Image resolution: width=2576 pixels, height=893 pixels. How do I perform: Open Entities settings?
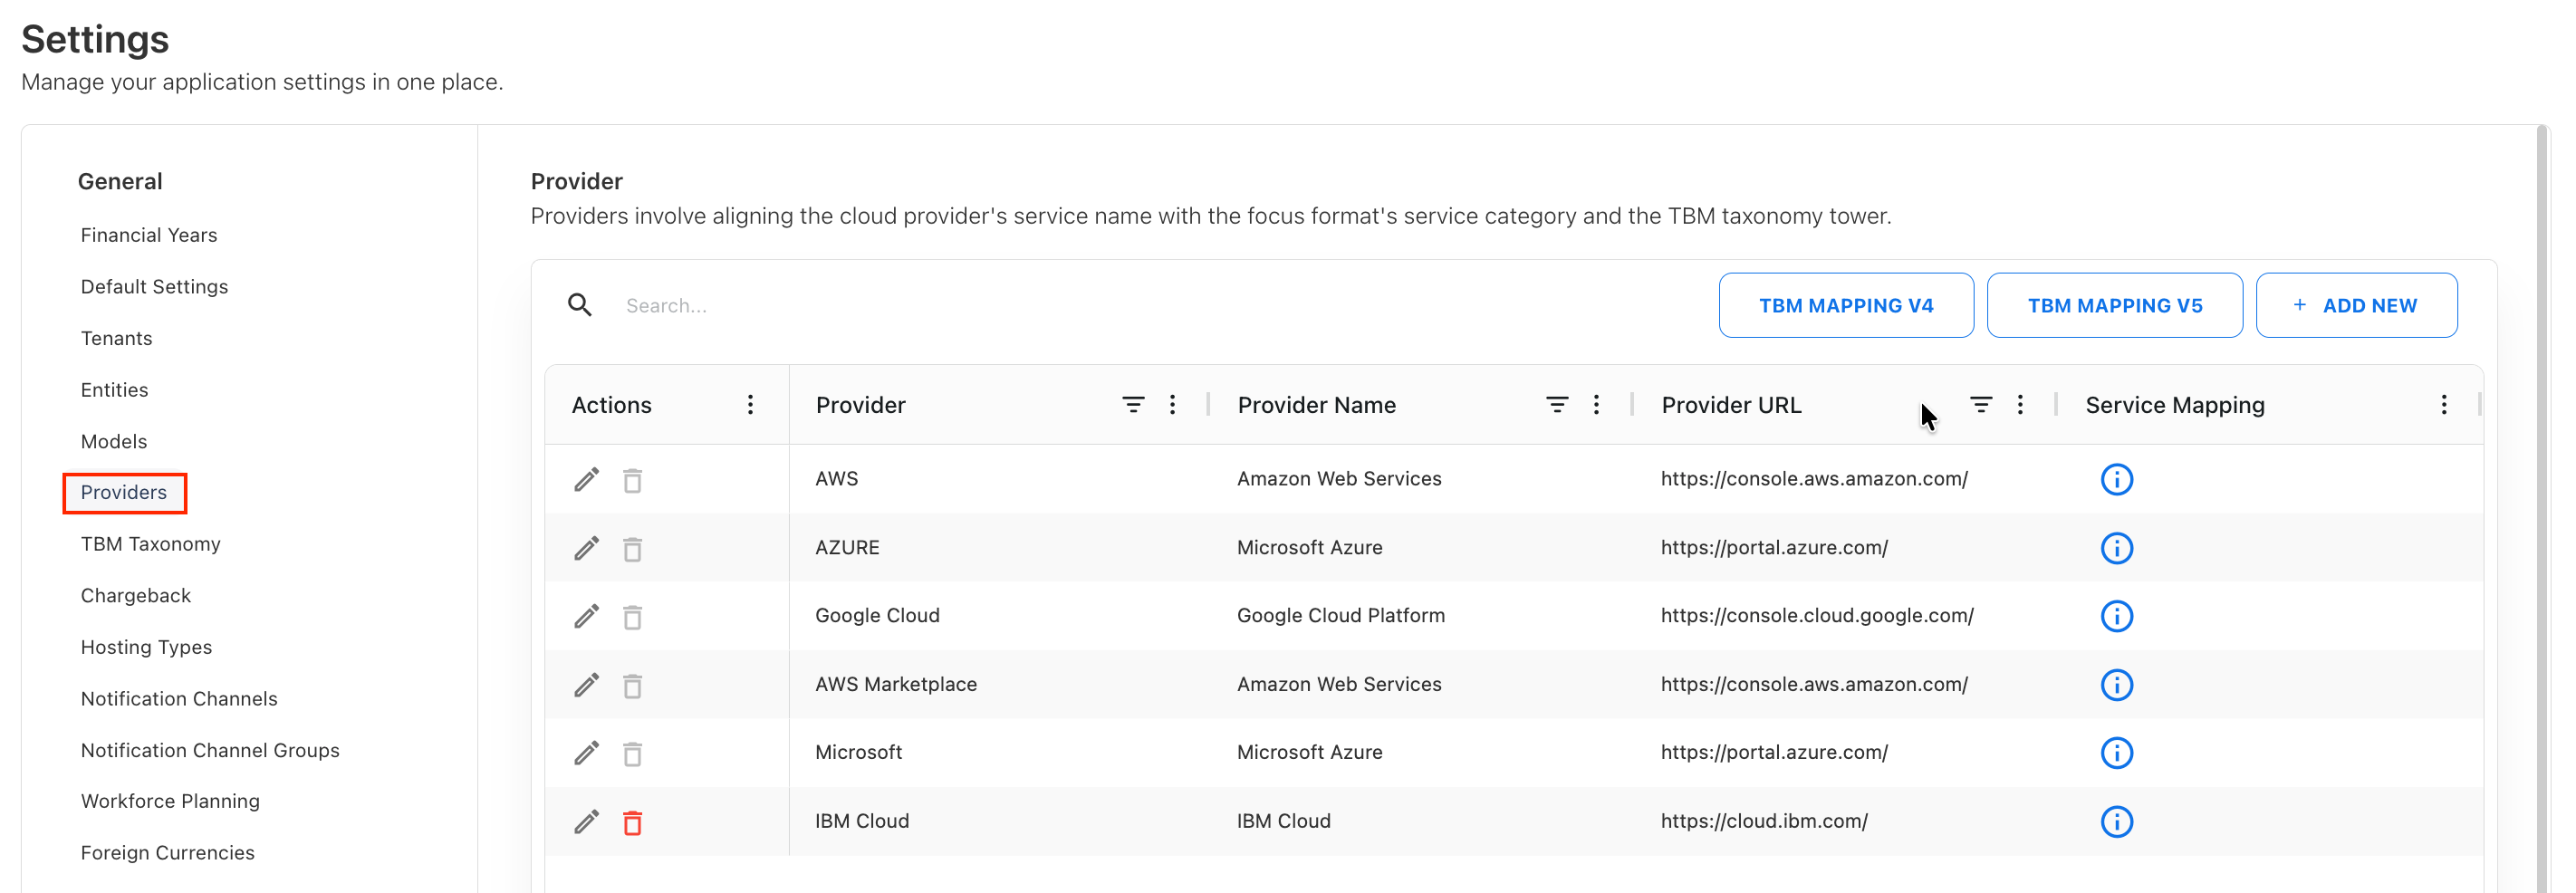point(114,390)
